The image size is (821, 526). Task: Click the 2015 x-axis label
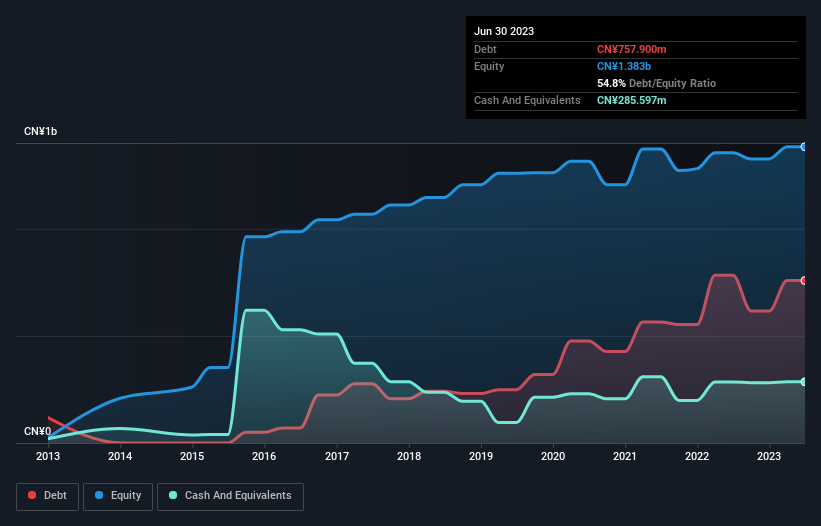pyautogui.click(x=192, y=456)
